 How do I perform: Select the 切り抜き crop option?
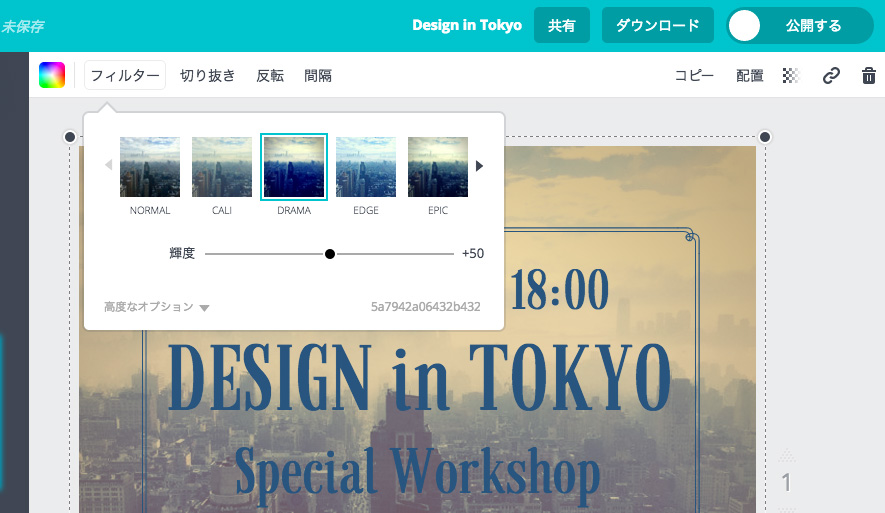(207, 76)
